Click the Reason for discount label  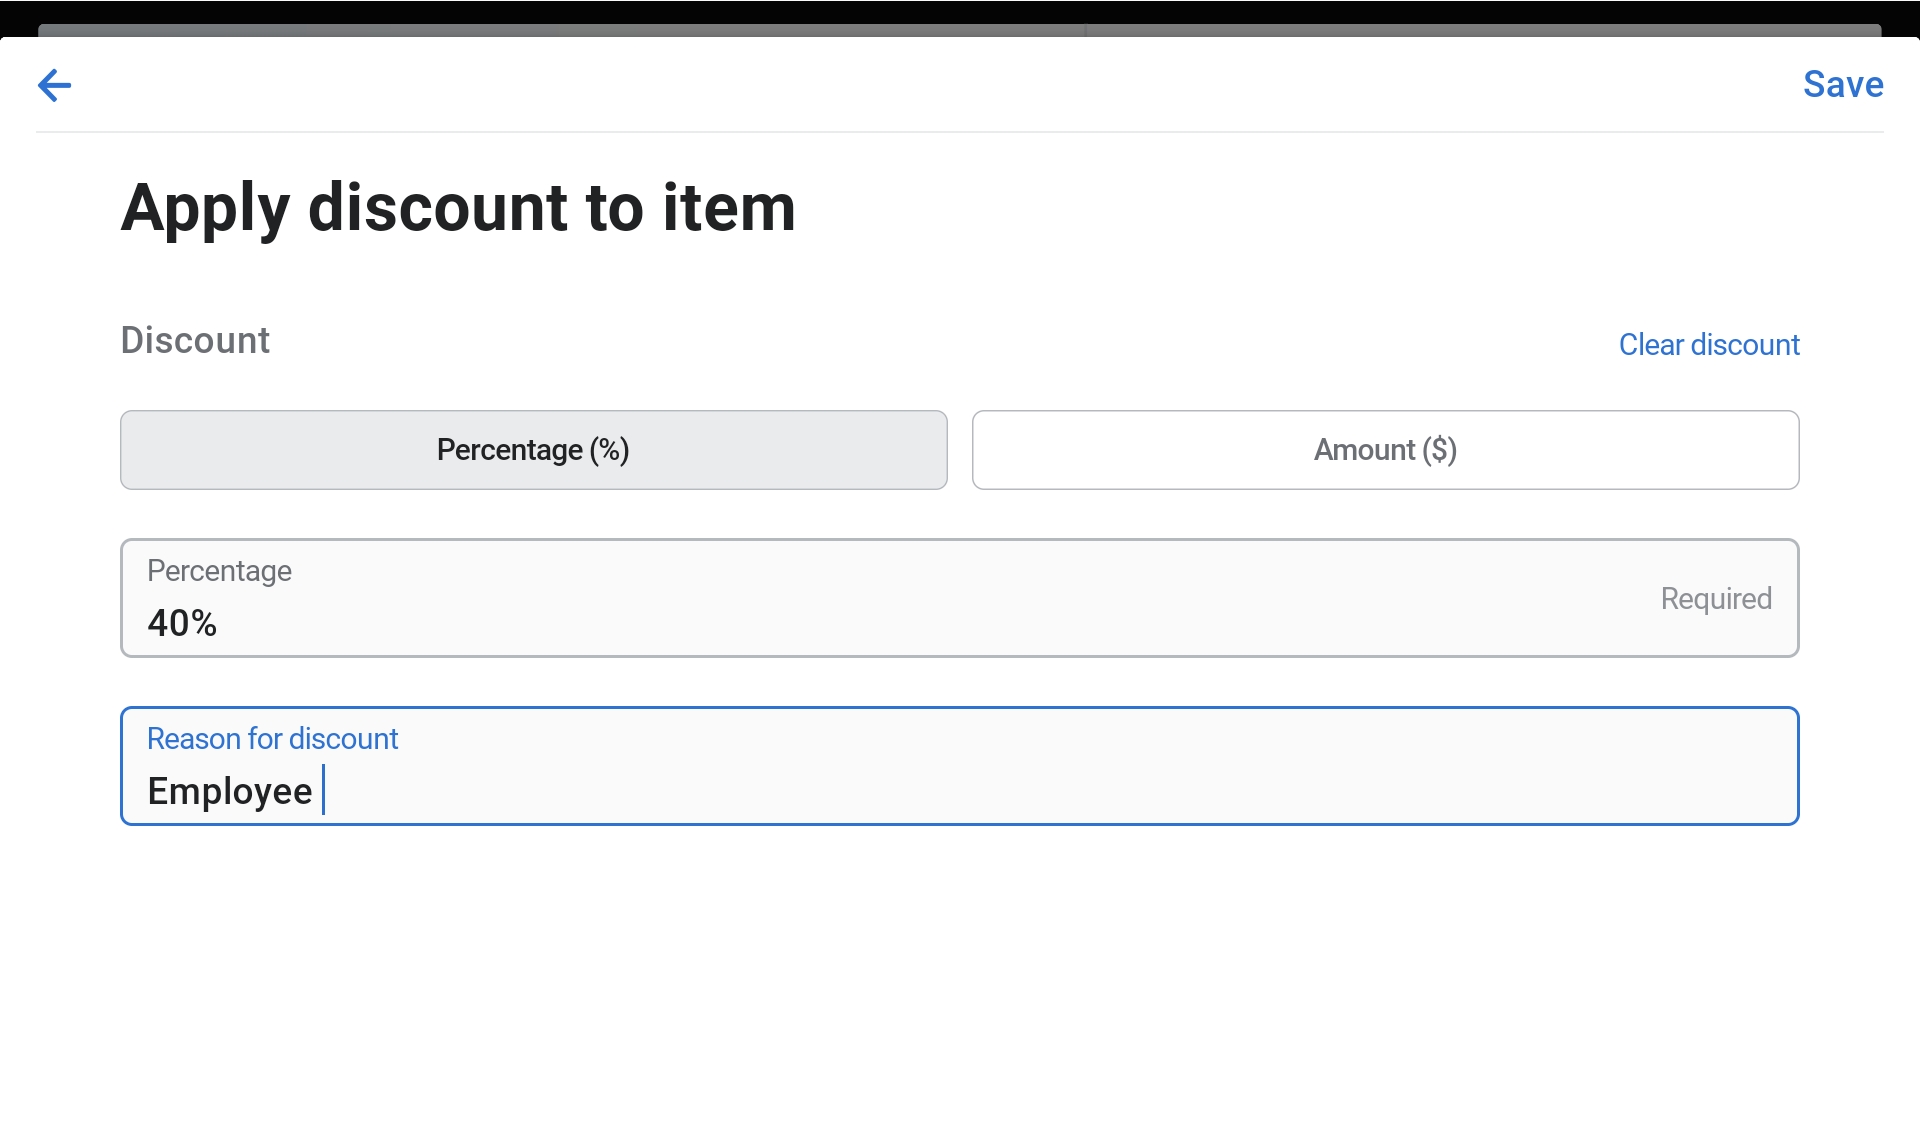[x=272, y=738]
